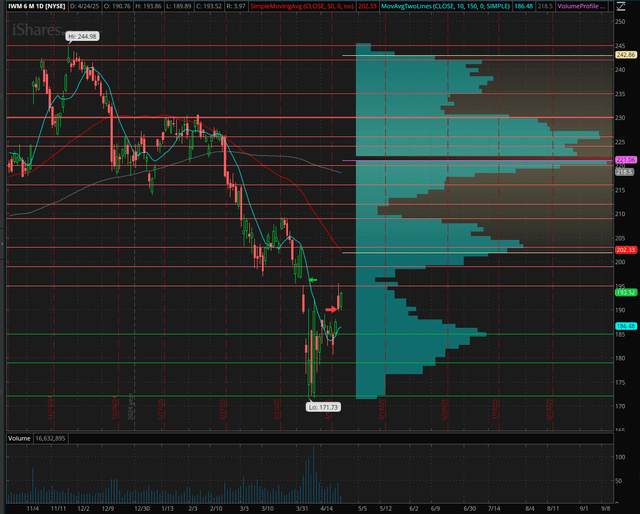640x514 pixels.
Task: Click the 5/12 date on time axis
Action: coord(386,508)
